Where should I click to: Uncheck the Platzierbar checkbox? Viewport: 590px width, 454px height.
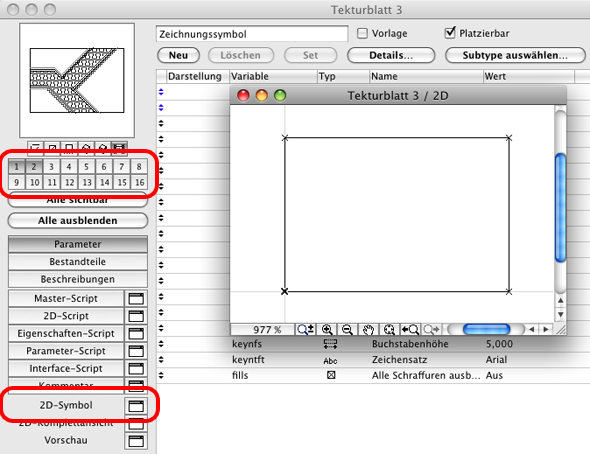[450, 33]
